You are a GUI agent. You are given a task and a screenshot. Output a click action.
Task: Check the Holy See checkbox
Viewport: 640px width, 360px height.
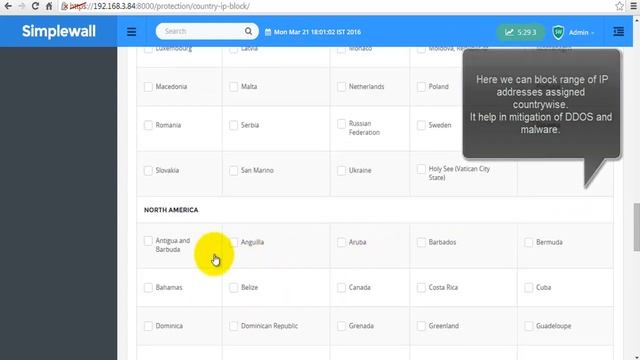[421, 169]
